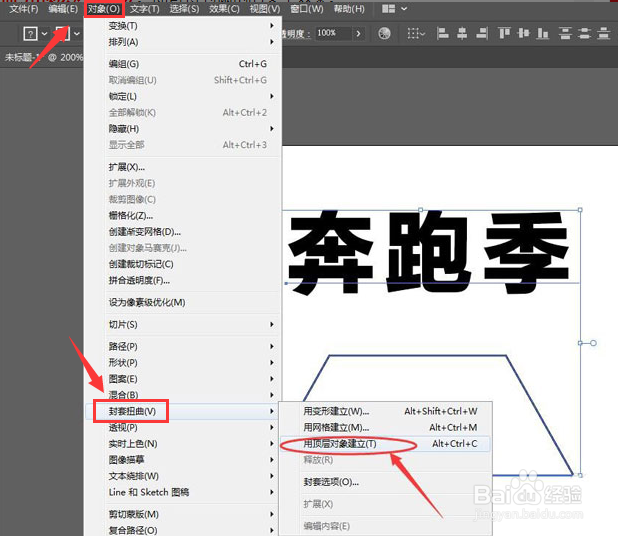Expand the 切片(S) submenu
The width and height of the screenshot is (618, 536).
point(183,324)
